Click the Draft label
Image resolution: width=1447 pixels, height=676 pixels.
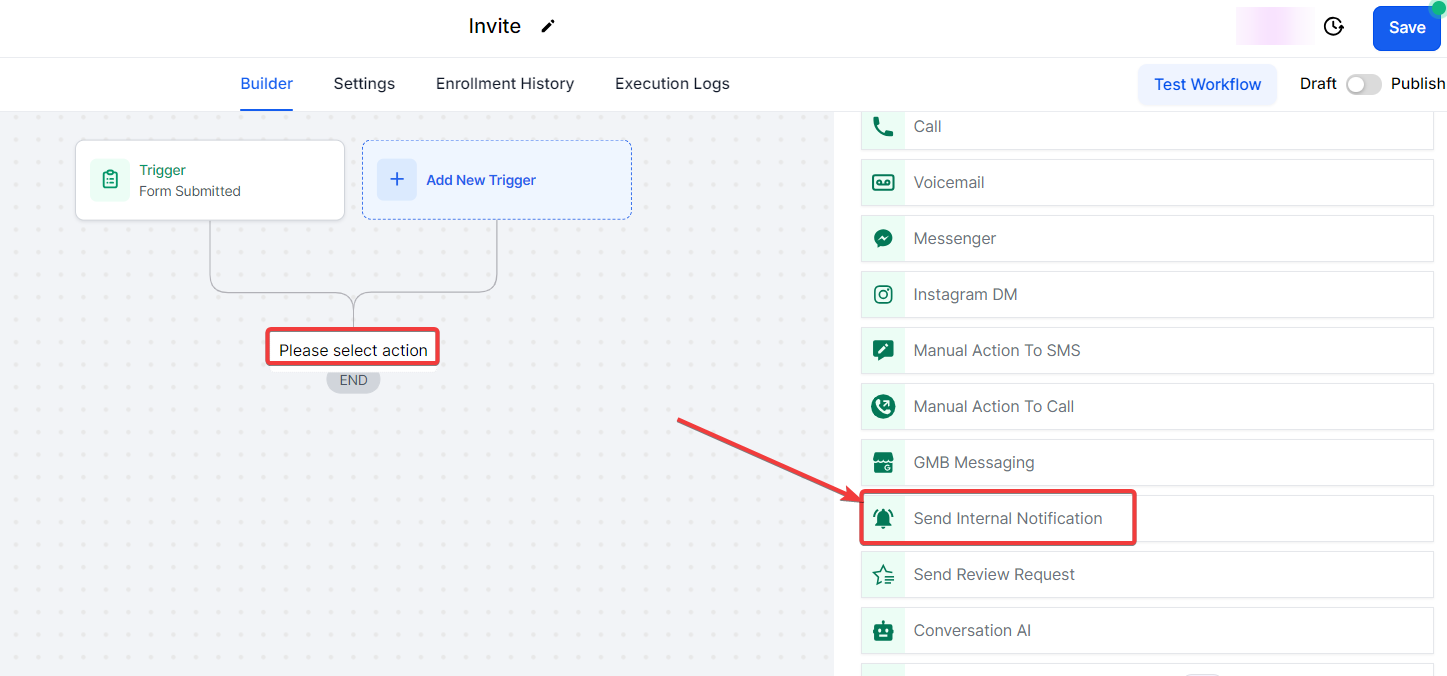(1318, 84)
